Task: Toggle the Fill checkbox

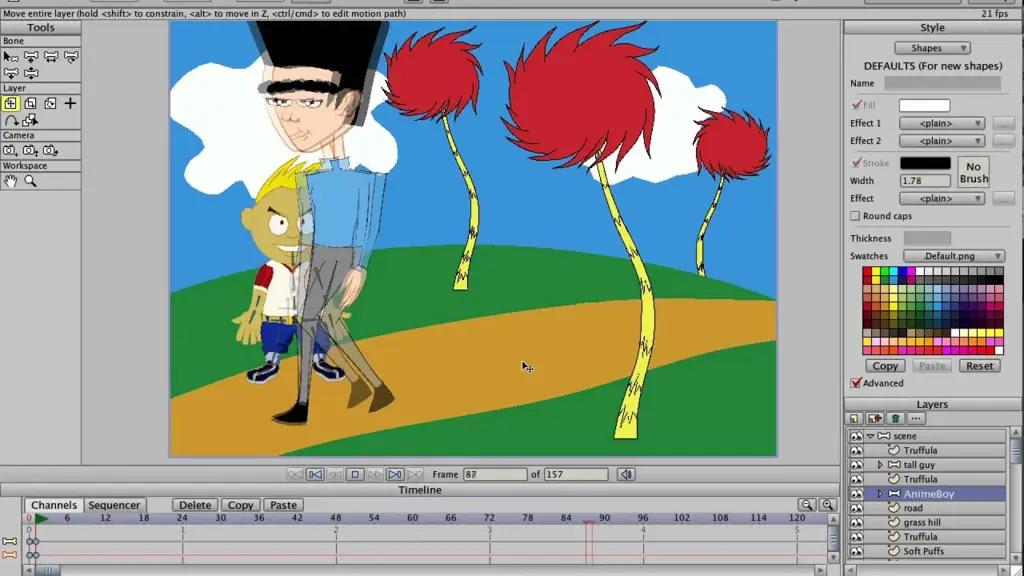Action: [x=857, y=104]
